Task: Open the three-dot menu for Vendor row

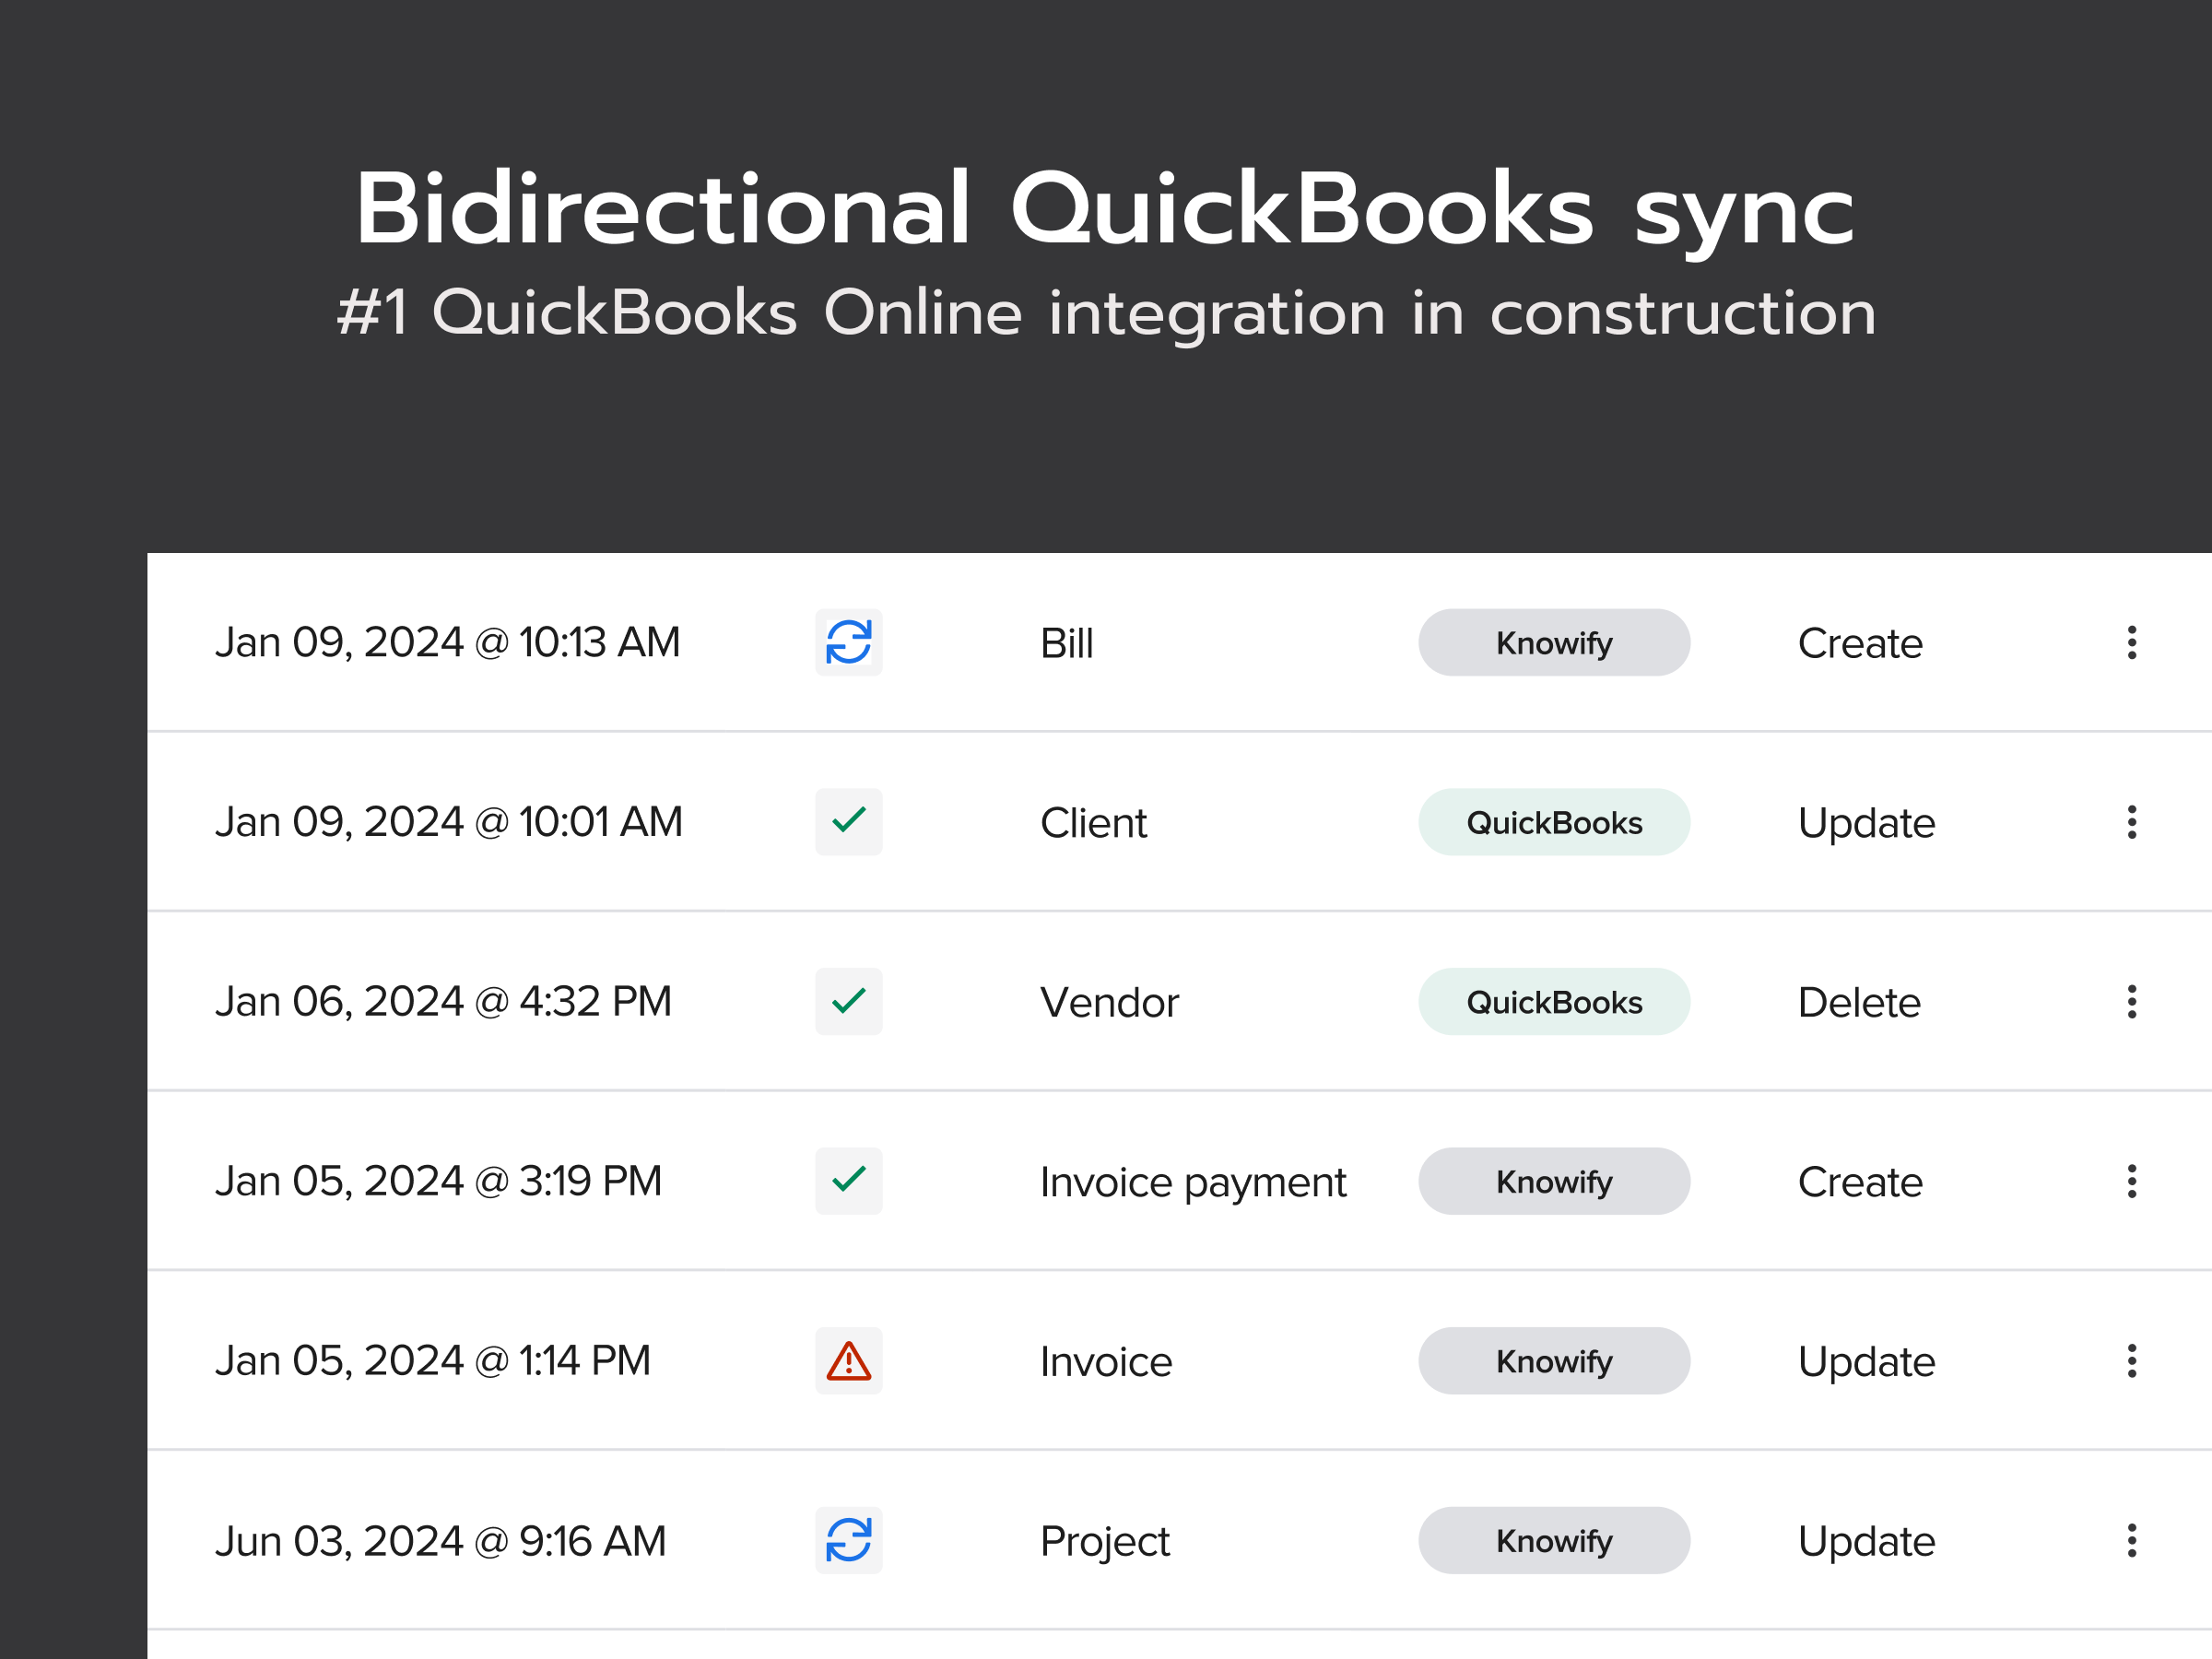Action: coord(2132,1001)
